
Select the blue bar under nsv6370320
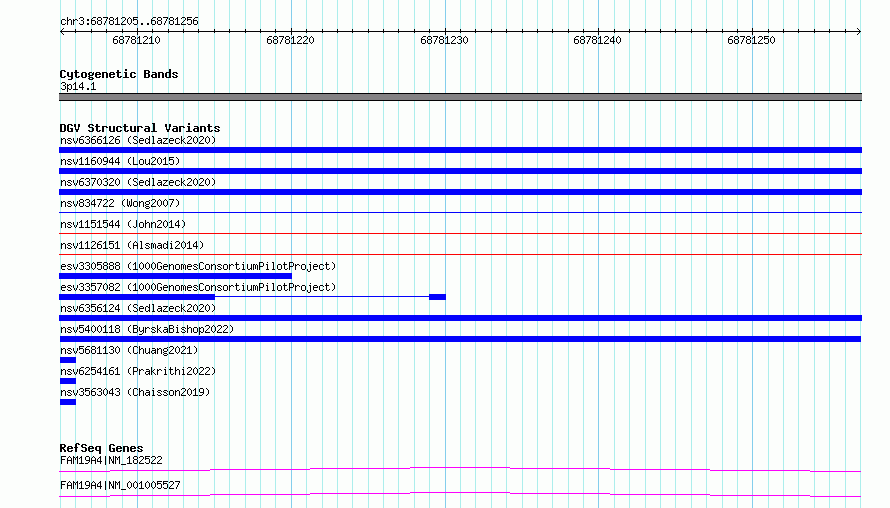coord(460,192)
